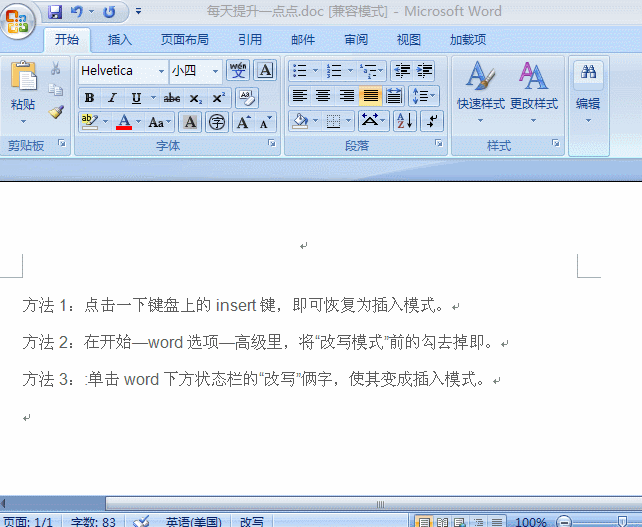Click the phonetic guide wén icon
Screen dimensions: 642x527
(x=238, y=70)
